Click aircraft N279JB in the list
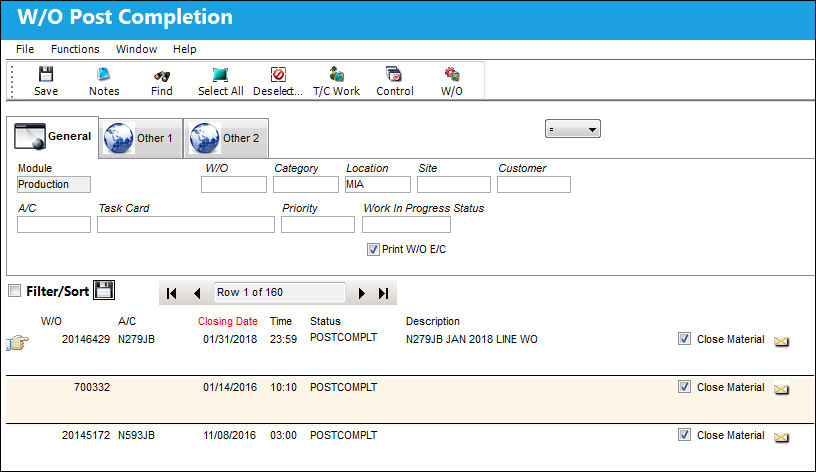Image resolution: width=816 pixels, height=472 pixels. click(x=136, y=339)
